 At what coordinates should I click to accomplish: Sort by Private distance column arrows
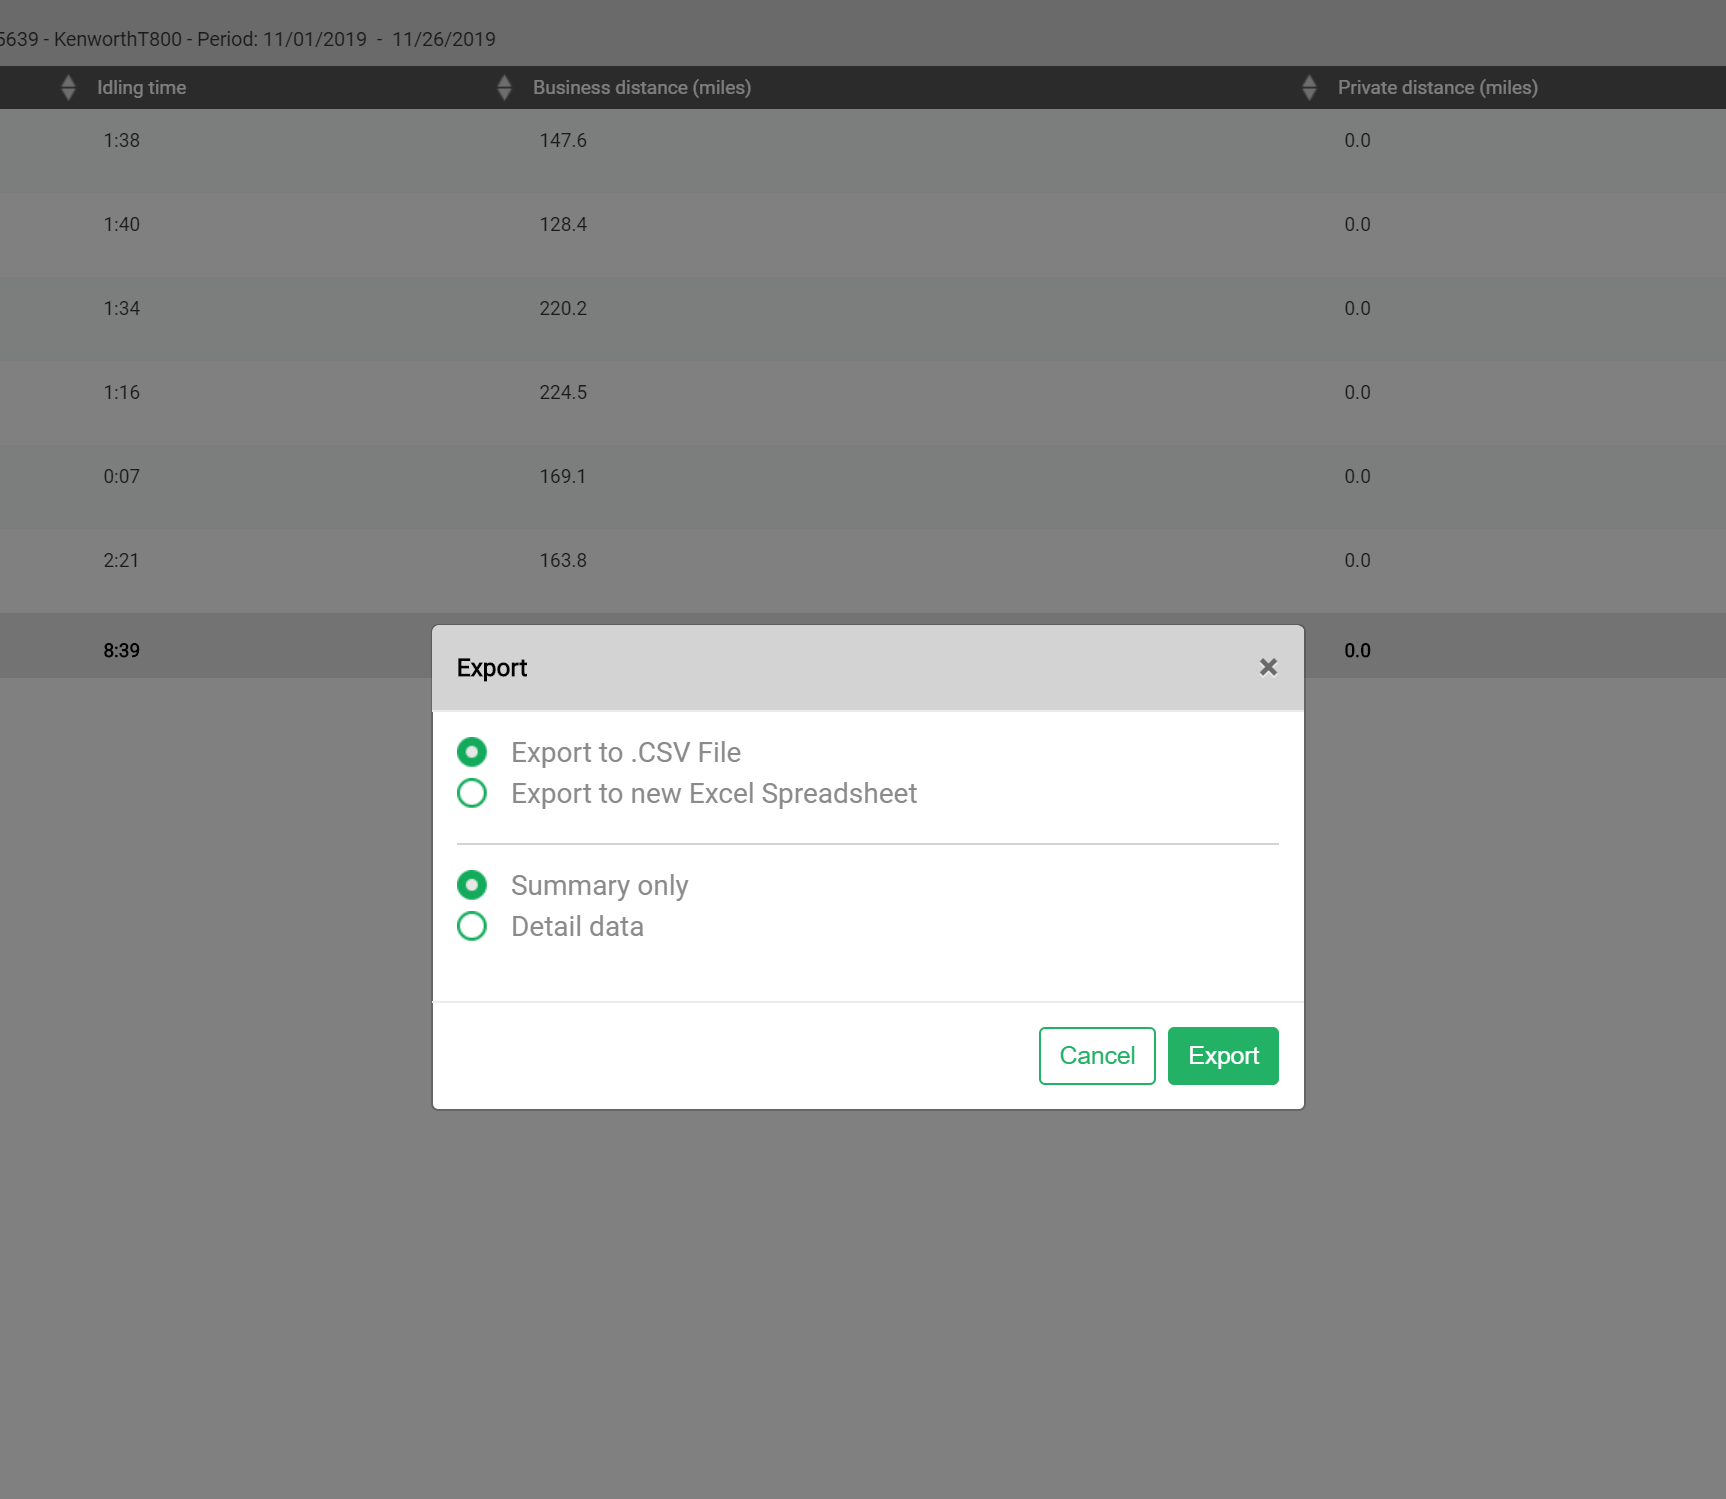tap(1309, 88)
